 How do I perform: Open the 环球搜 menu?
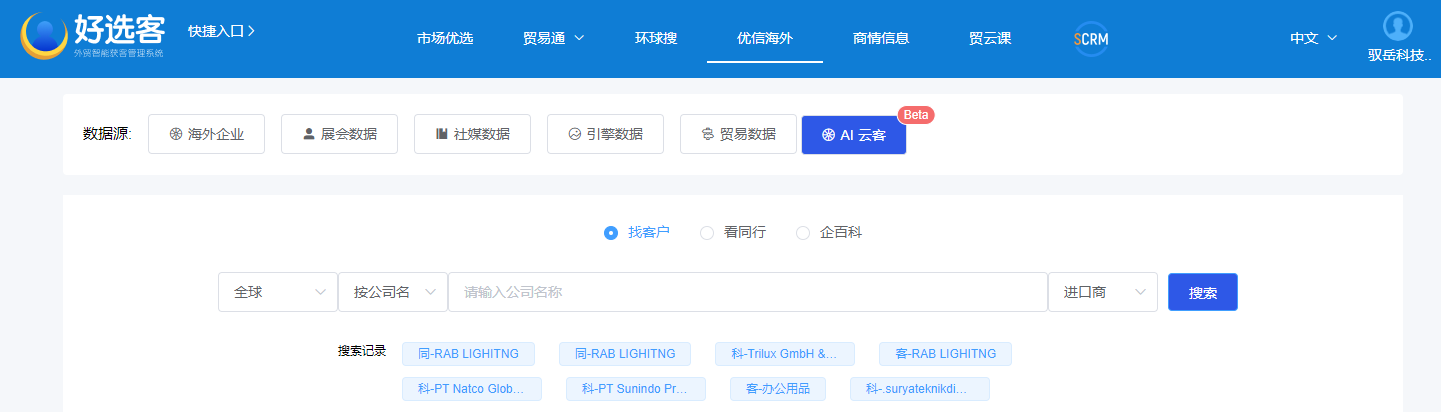pyautogui.click(x=656, y=38)
